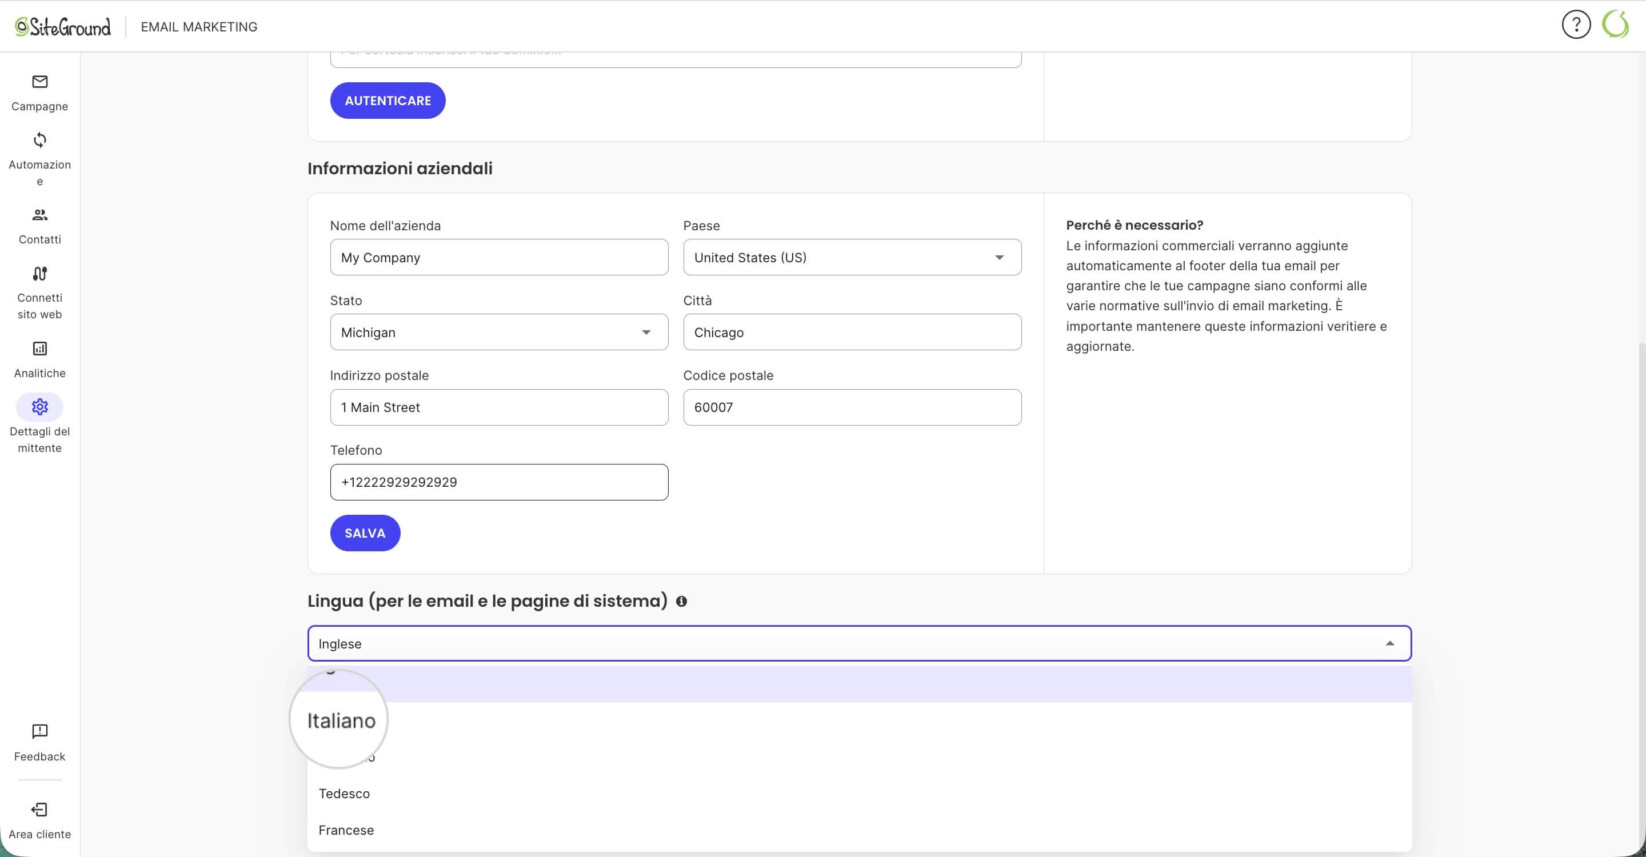This screenshot has height=857, width=1646.
Task: Open the green account swirl icon
Action: pyautogui.click(x=1616, y=25)
